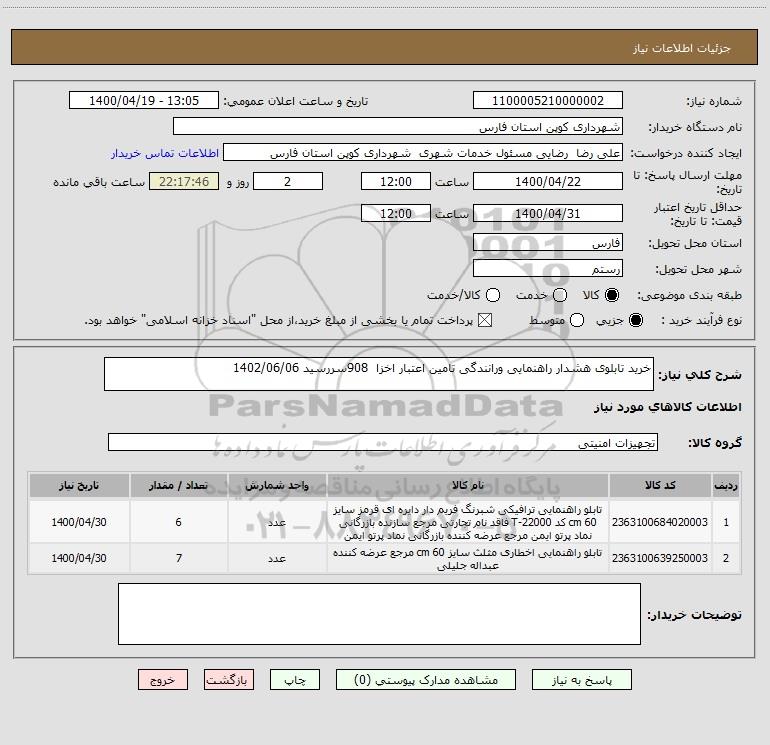Select the متوسط purchase type radio
Image resolution: width=770 pixels, height=745 pixels.
click(577, 320)
